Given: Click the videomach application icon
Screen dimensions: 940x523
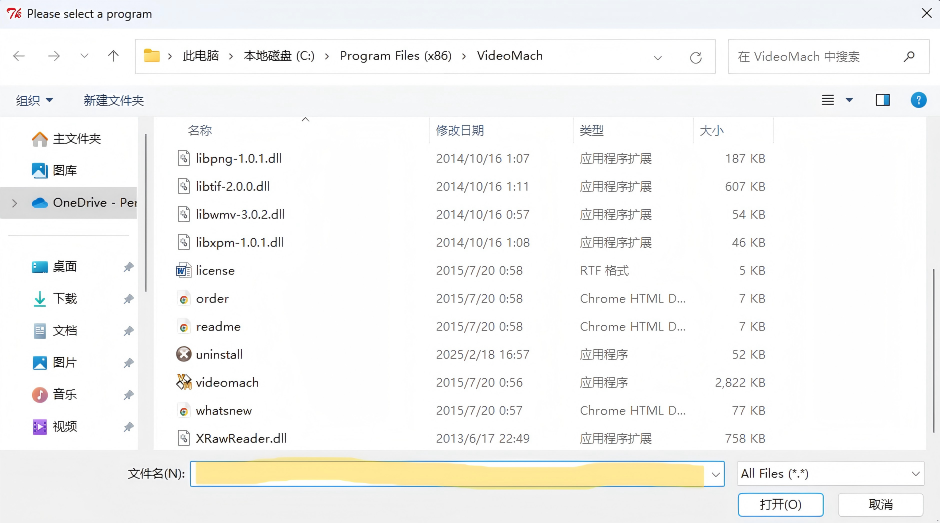Looking at the screenshot, I should tap(183, 382).
